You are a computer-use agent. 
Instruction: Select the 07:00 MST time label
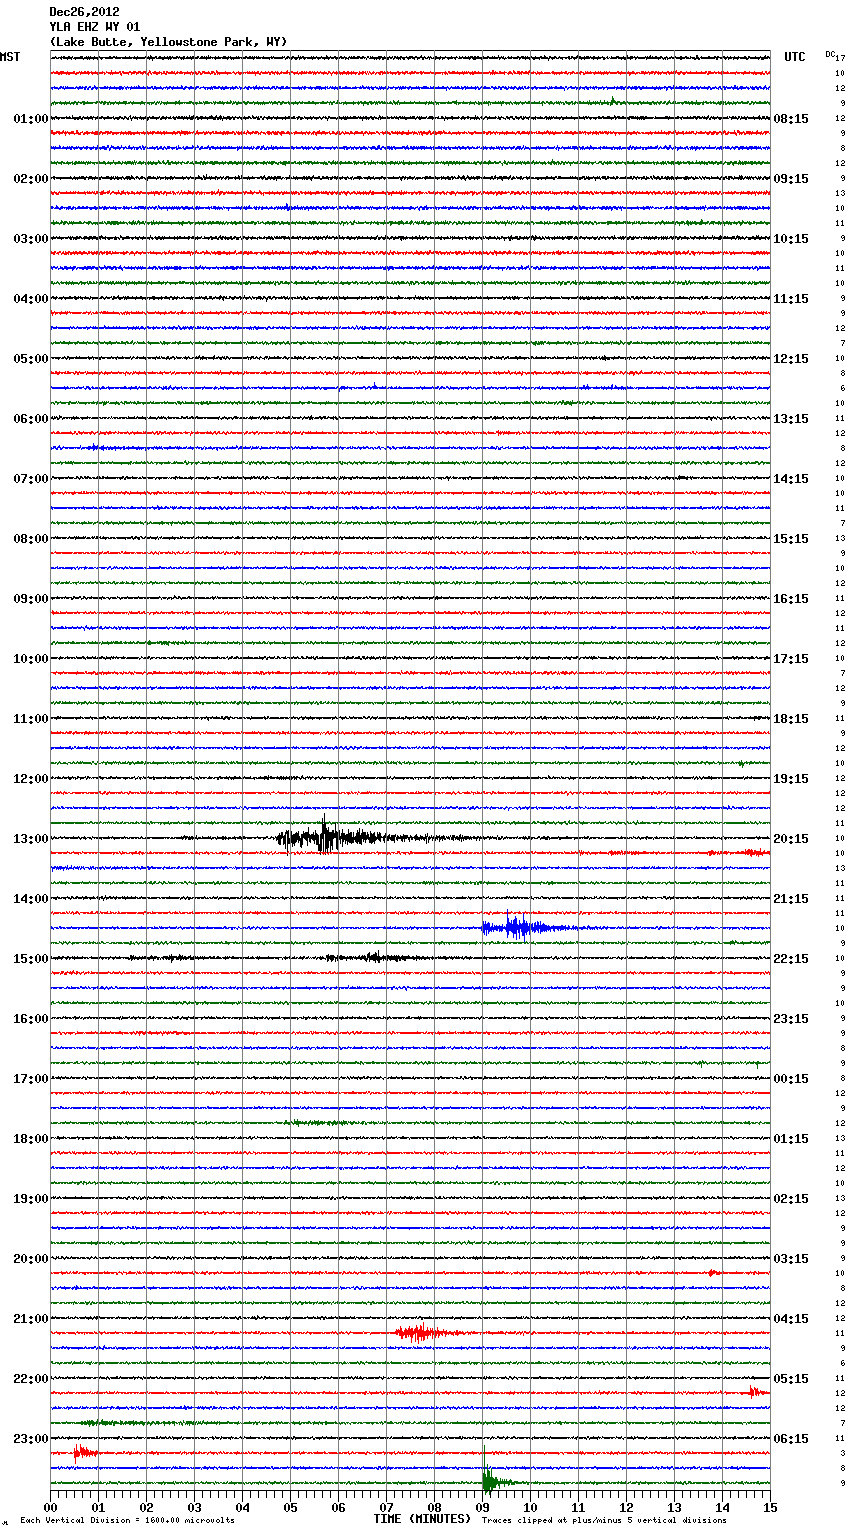[30, 479]
